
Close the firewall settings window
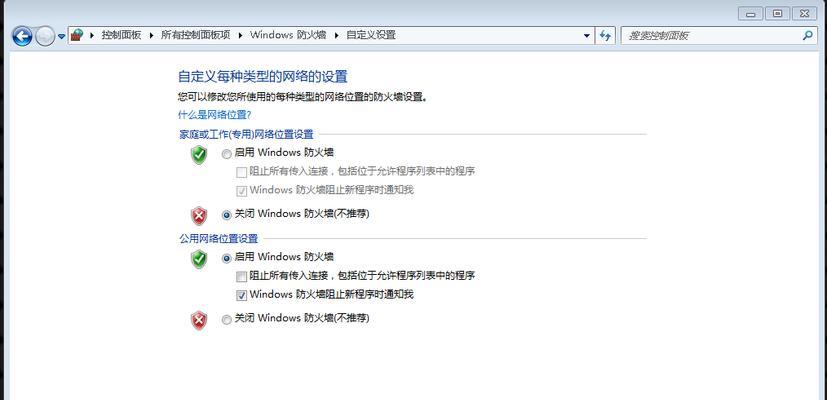[x=805, y=14]
